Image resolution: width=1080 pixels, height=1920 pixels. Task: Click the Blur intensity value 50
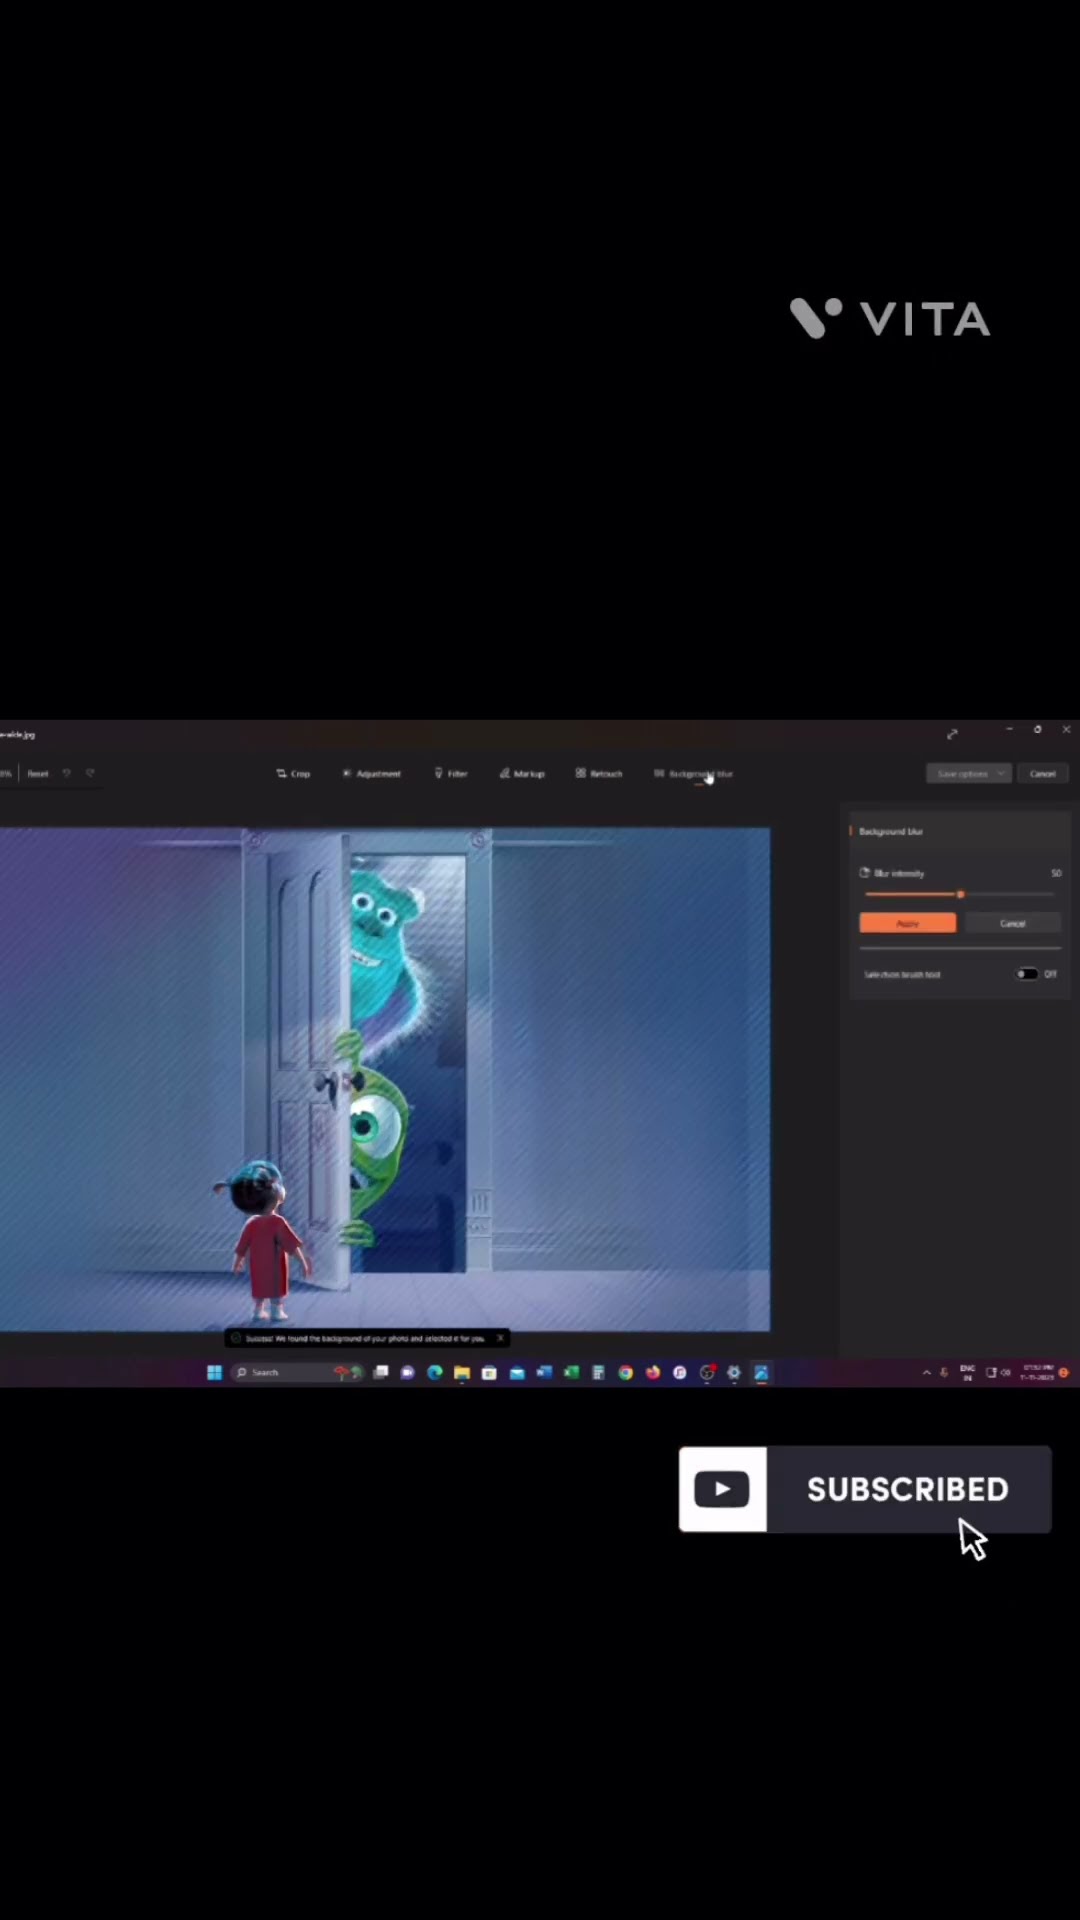tap(1055, 873)
